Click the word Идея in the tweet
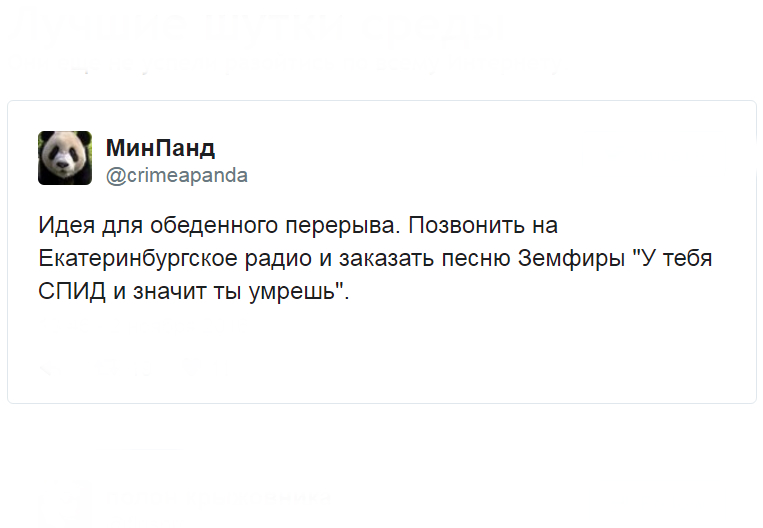The image size is (763, 528). [x=66, y=225]
